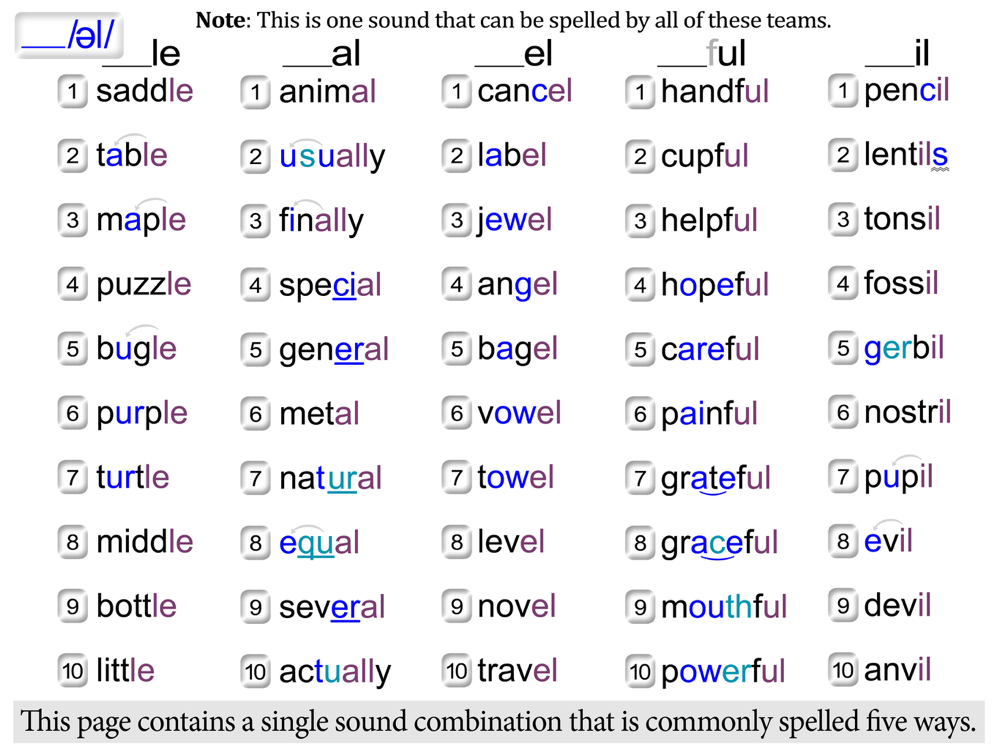Click number 4 button beside hopeful
This screenshot has width=1000, height=750.
click(x=640, y=285)
